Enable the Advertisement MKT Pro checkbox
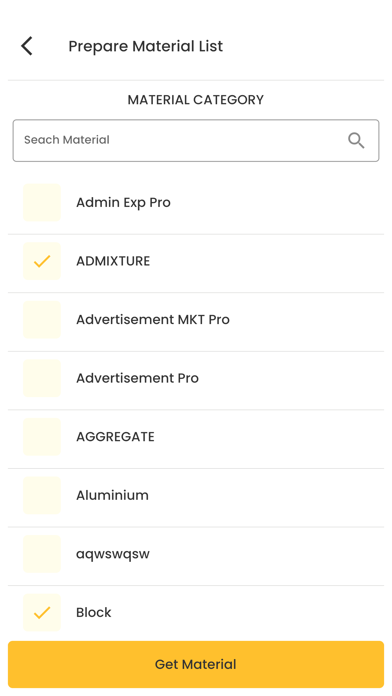This screenshot has height=696, width=392. tap(42, 320)
